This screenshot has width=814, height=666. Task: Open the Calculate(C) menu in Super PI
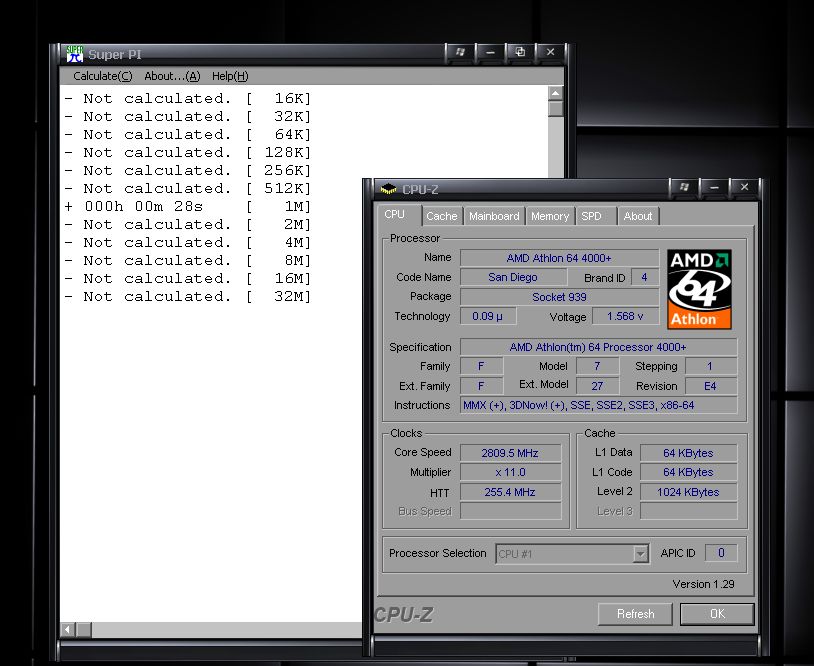click(103, 76)
